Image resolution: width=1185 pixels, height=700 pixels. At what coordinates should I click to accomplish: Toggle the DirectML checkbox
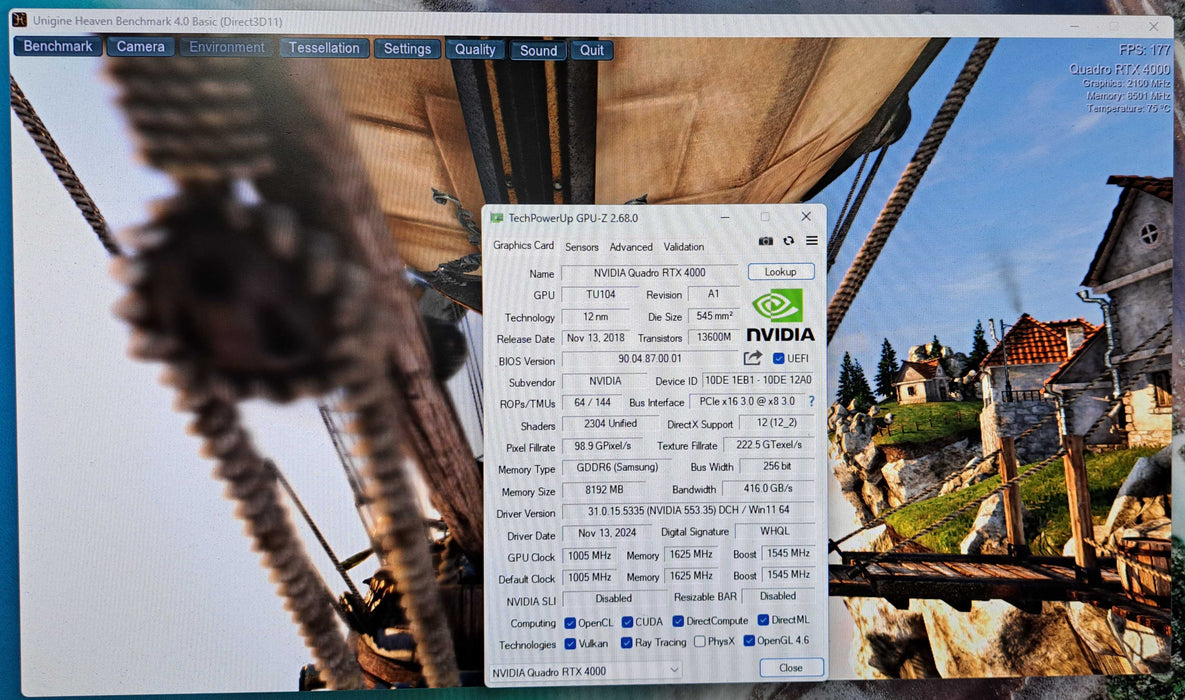763,620
